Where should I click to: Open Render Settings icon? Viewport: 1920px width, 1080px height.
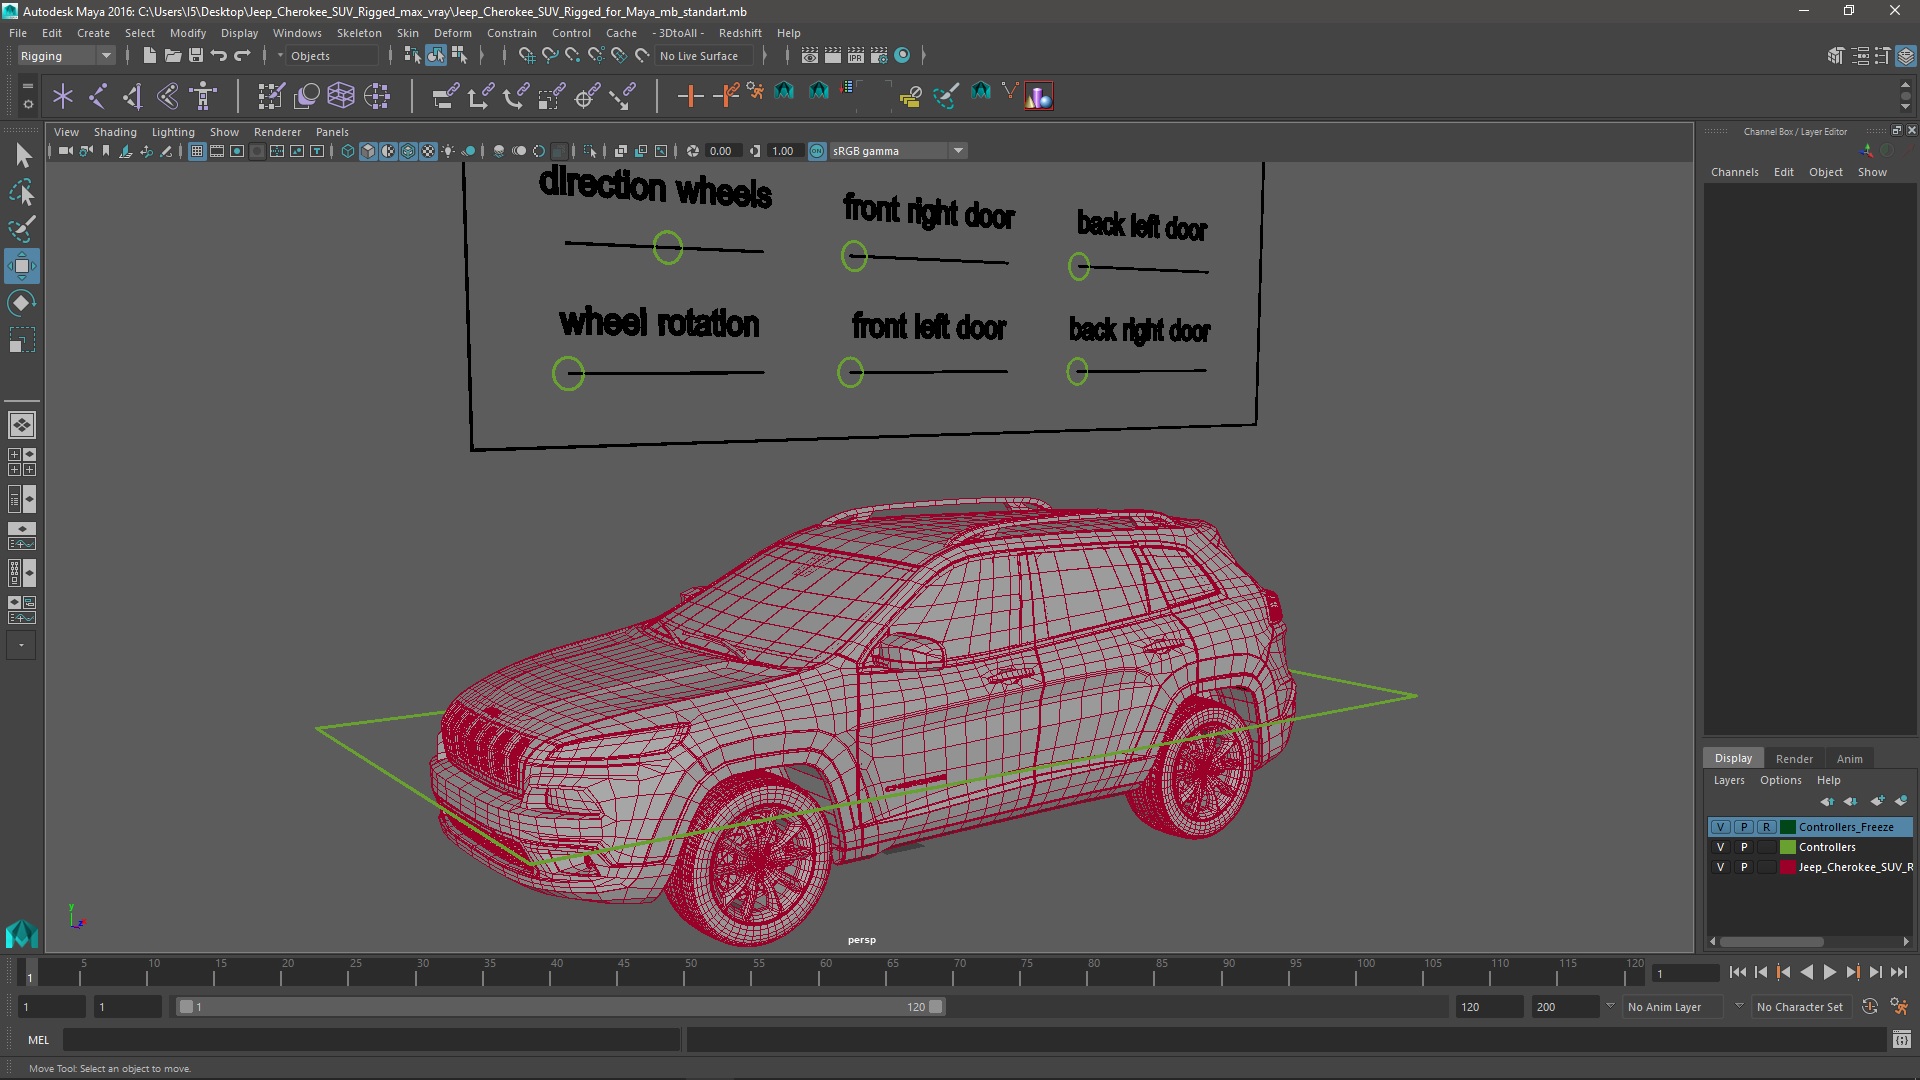point(879,56)
